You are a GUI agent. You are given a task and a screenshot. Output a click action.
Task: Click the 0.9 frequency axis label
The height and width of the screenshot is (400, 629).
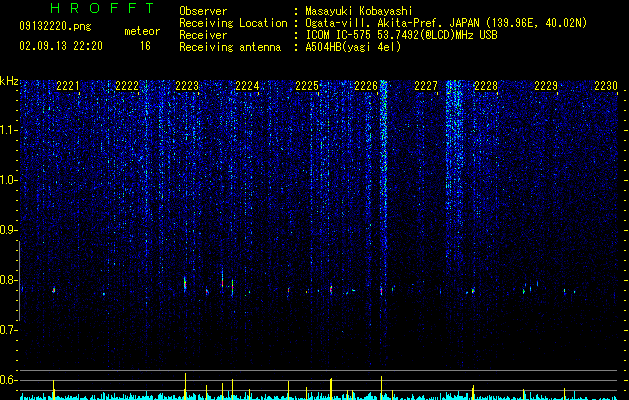point(9,230)
